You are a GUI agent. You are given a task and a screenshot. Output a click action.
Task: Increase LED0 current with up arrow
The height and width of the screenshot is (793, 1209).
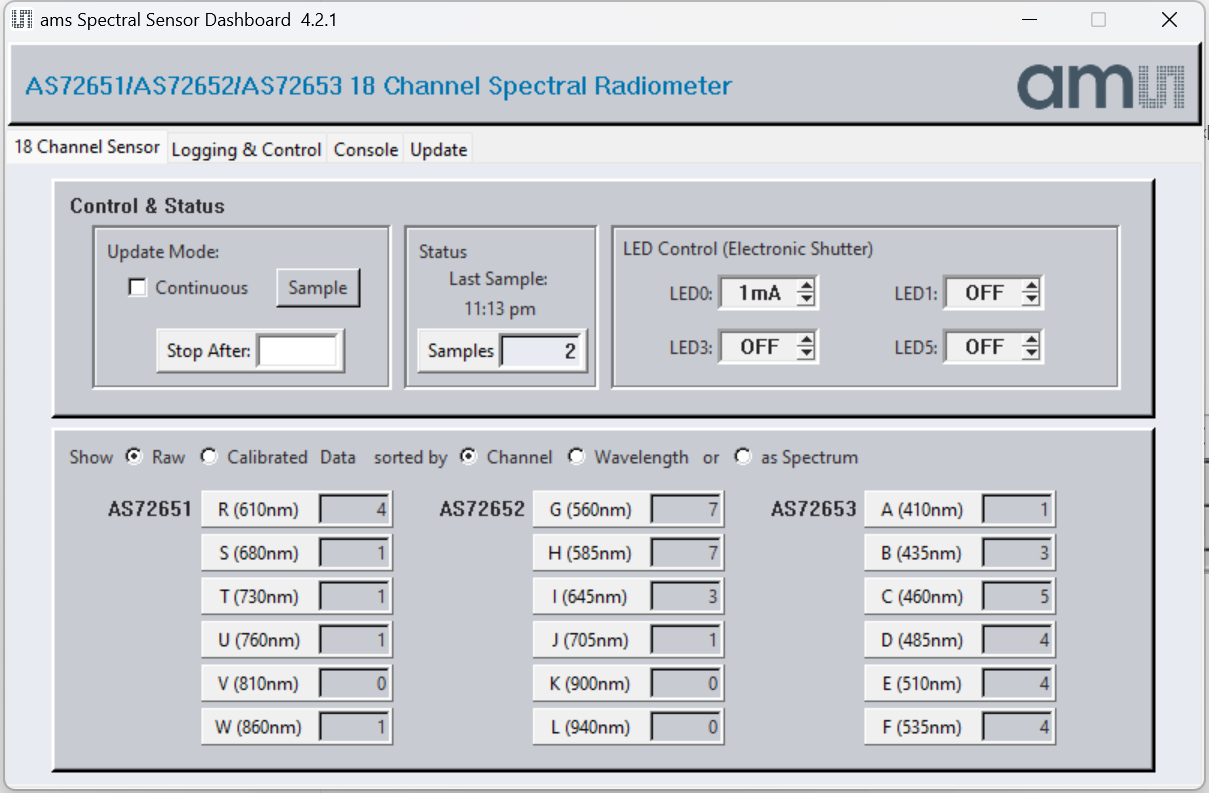point(806,287)
